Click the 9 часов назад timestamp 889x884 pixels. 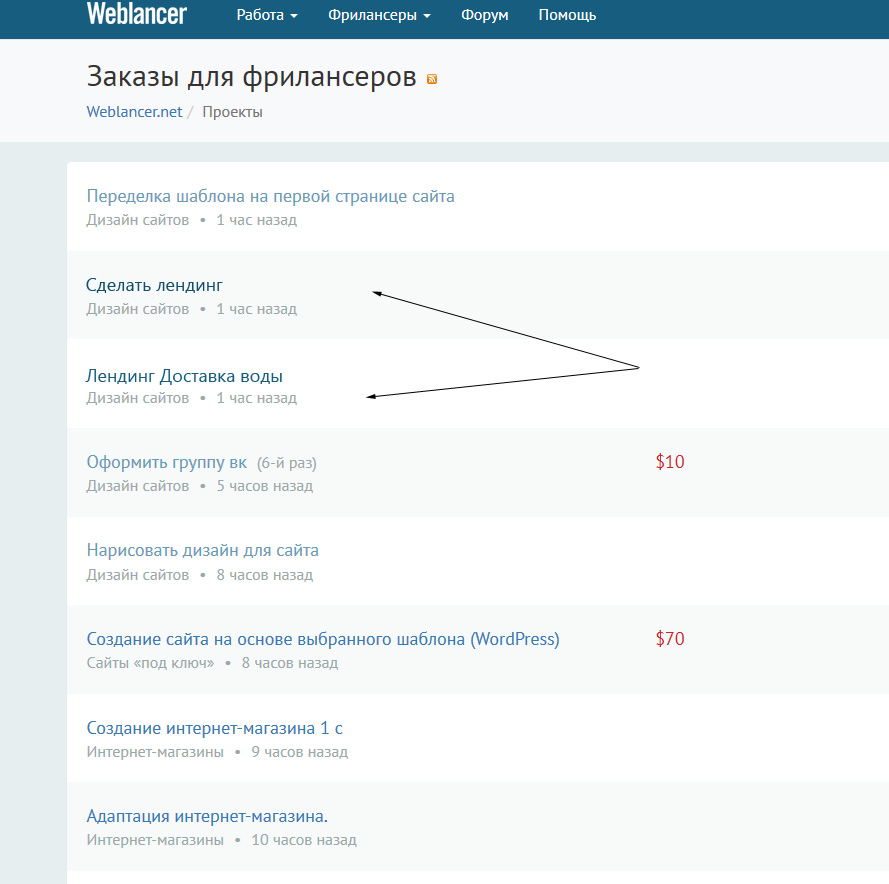(299, 752)
